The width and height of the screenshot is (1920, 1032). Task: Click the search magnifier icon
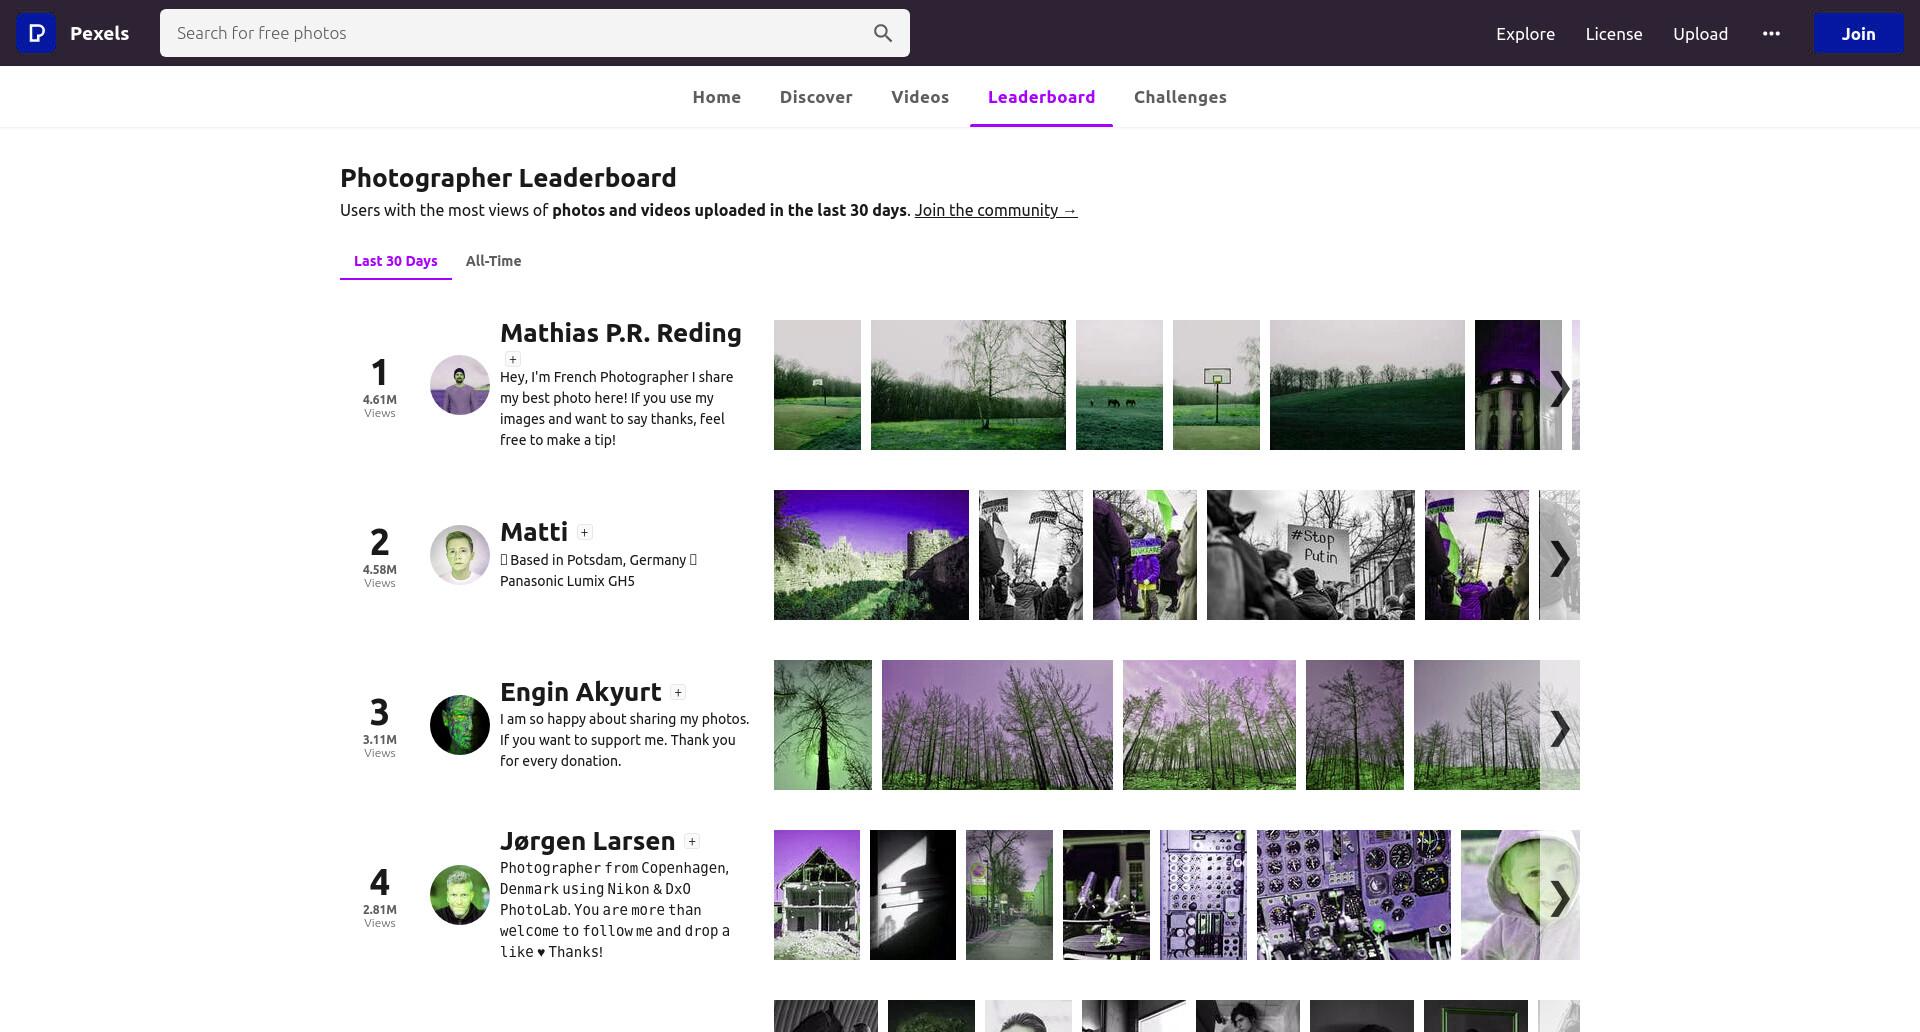(883, 33)
